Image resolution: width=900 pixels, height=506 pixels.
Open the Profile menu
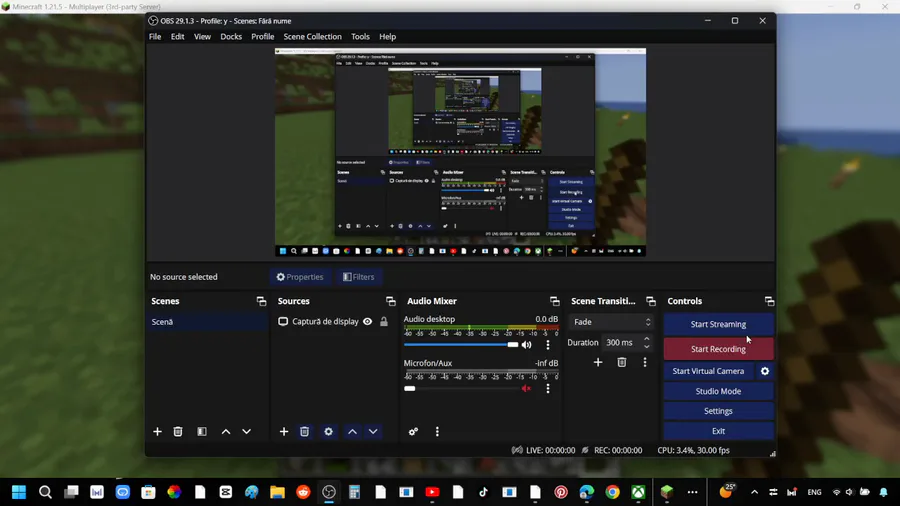(262, 37)
